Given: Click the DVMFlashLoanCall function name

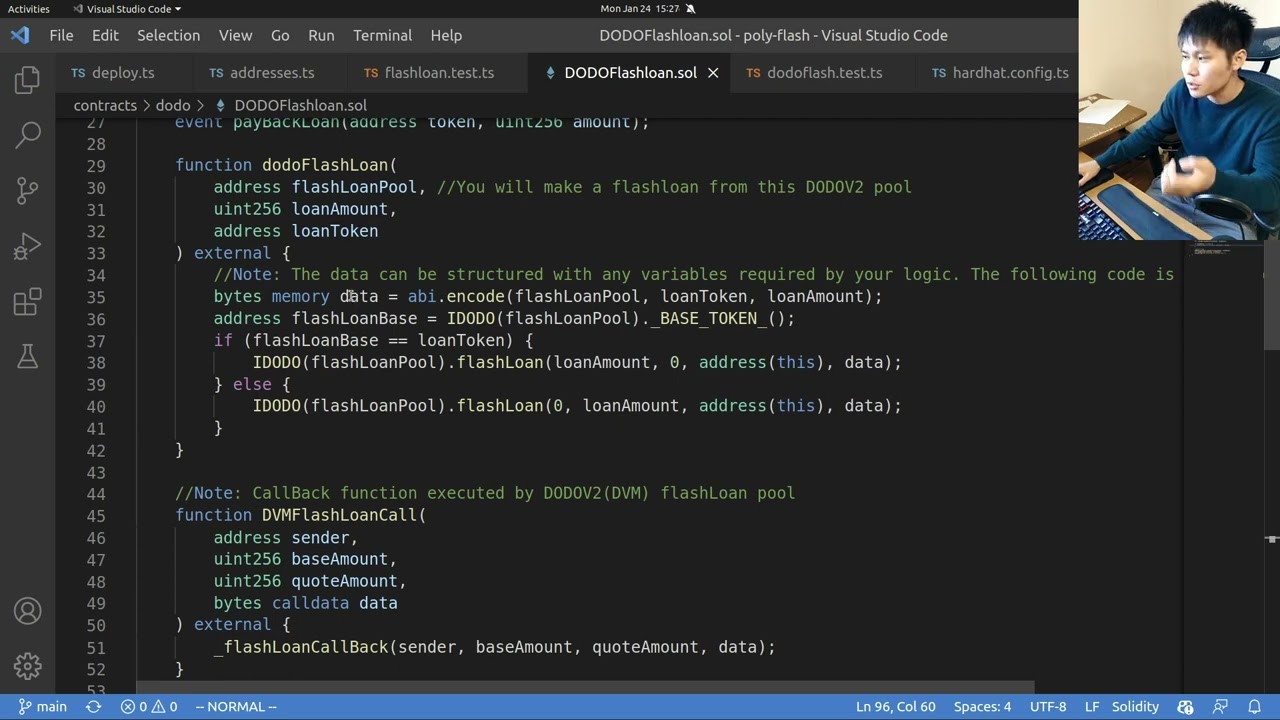Looking at the screenshot, I should tap(339, 515).
